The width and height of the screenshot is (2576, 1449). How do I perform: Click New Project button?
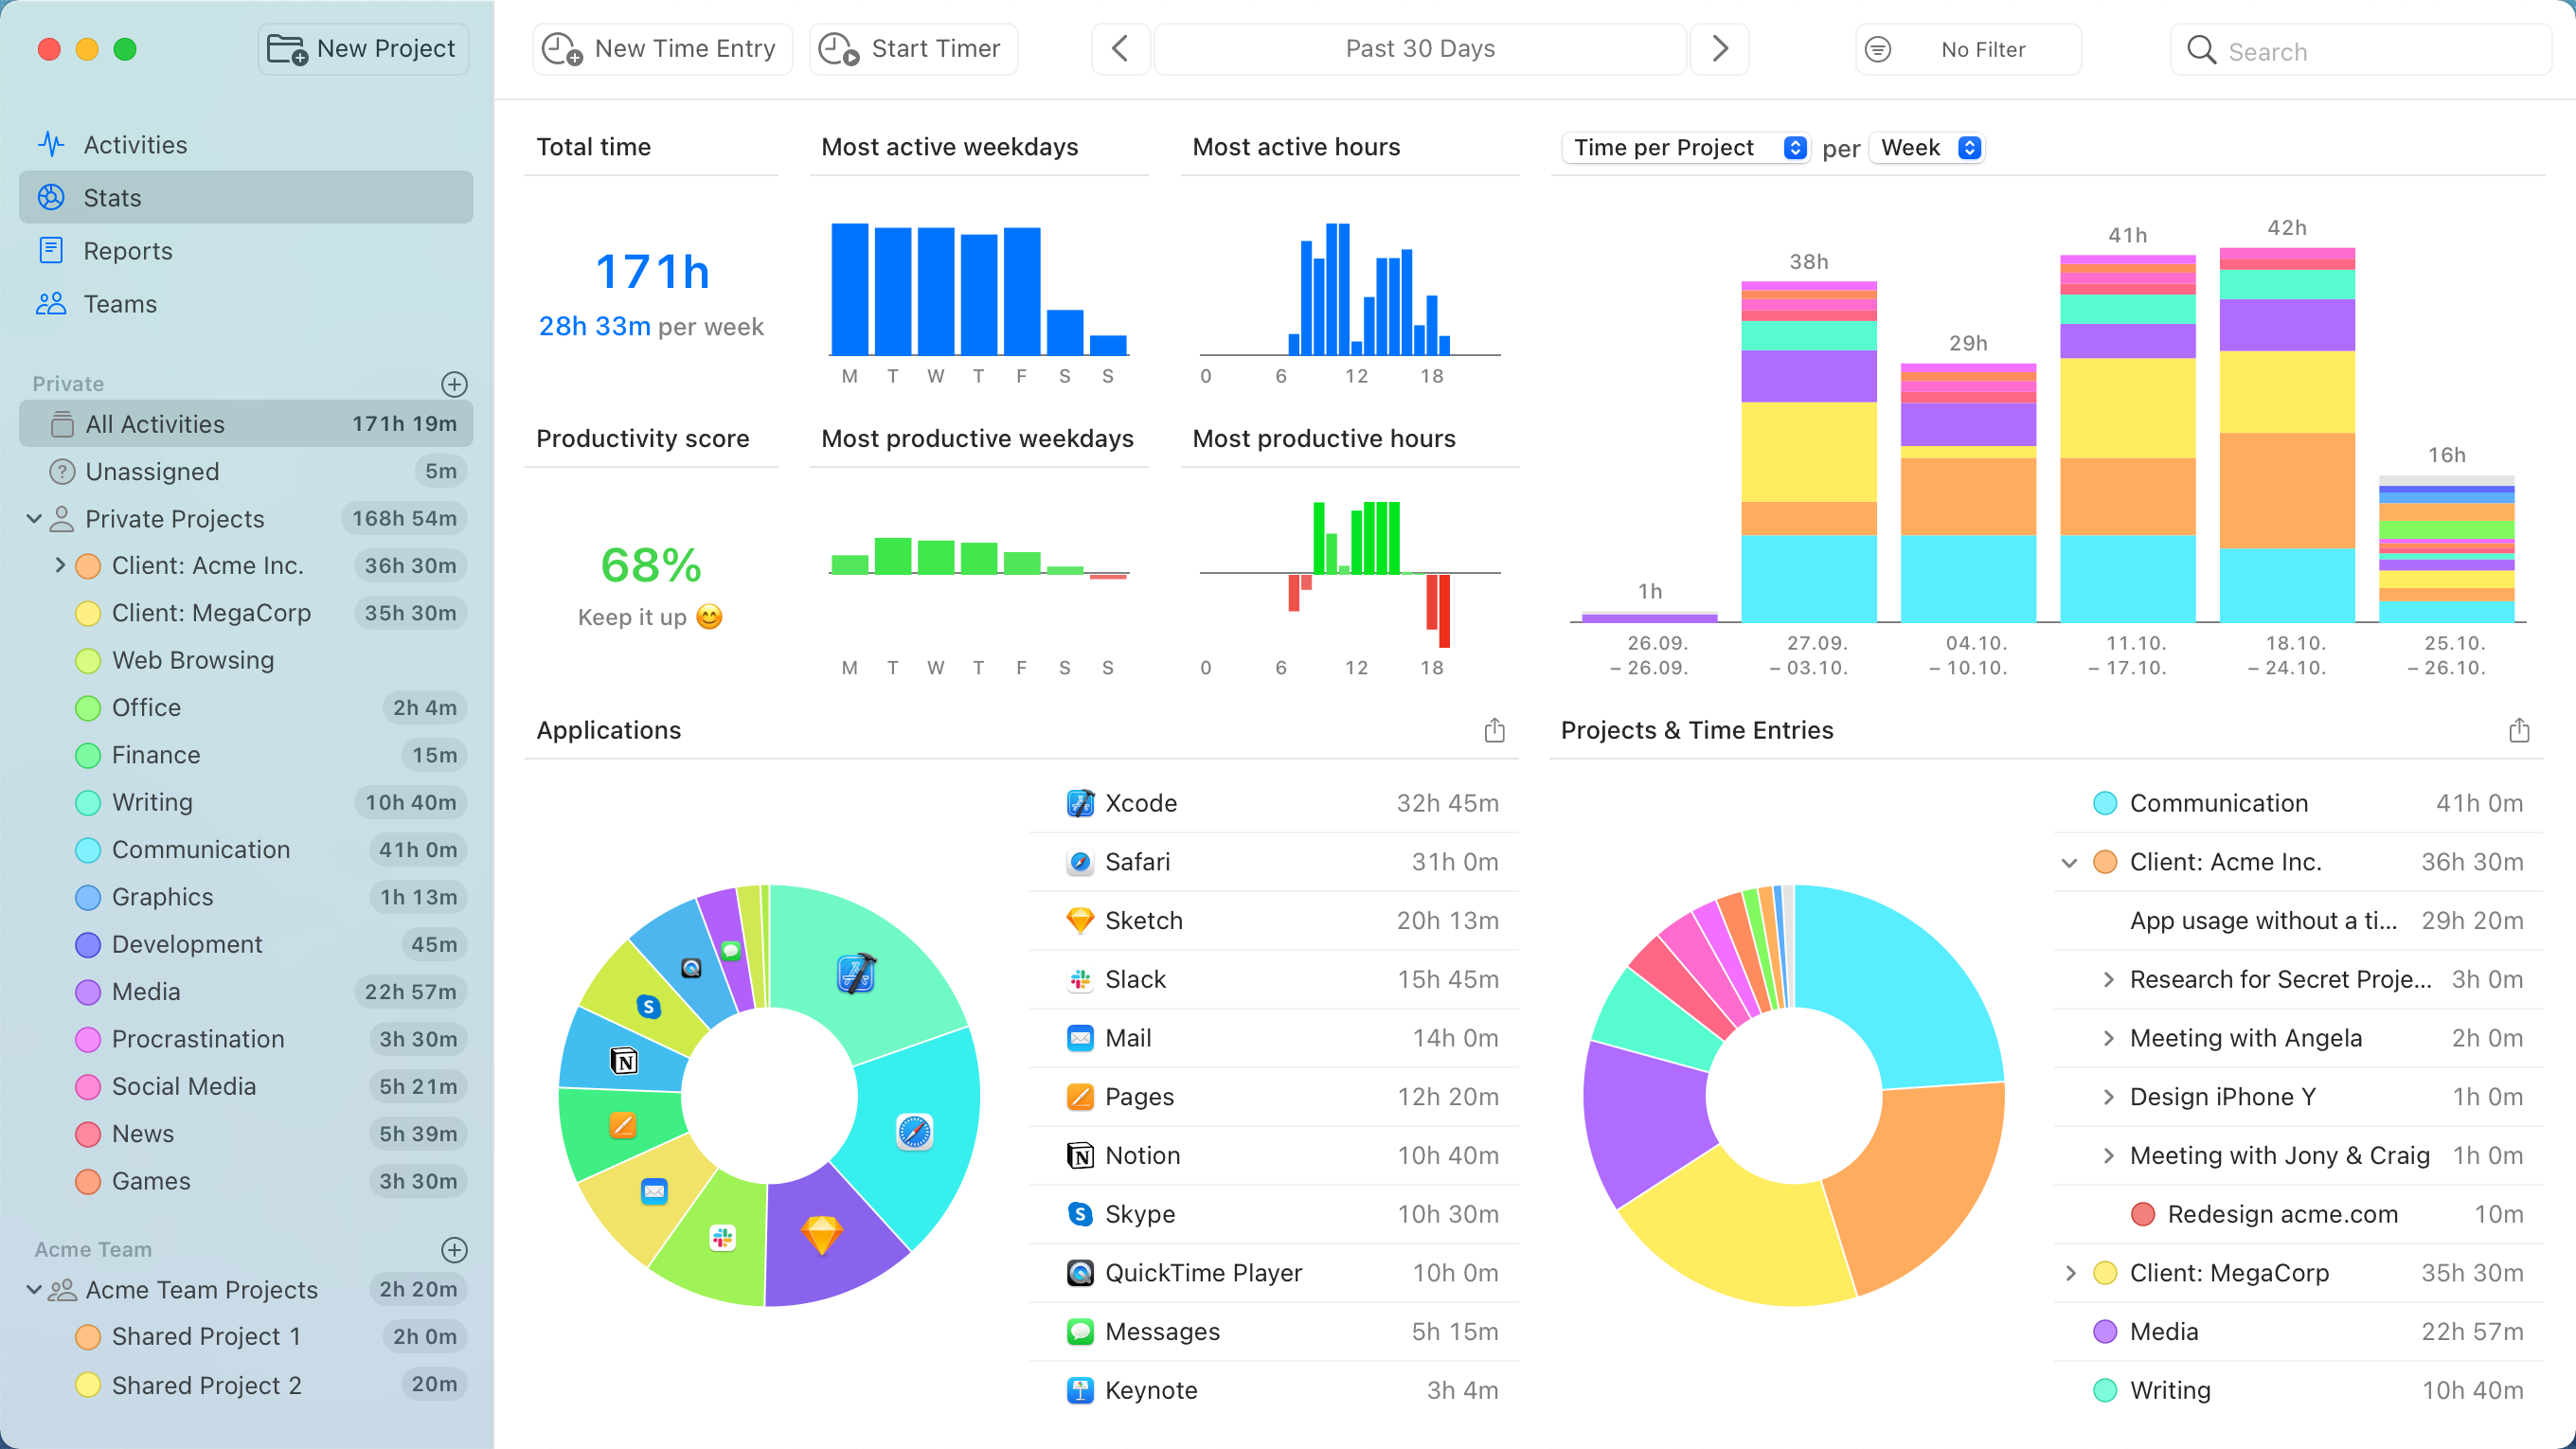[x=367, y=47]
